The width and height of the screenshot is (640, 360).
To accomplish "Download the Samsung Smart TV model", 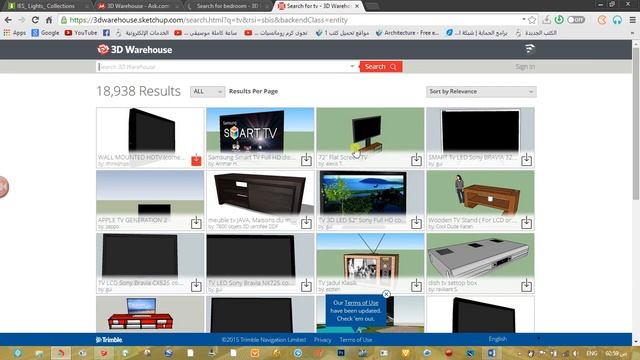I will tap(306, 160).
